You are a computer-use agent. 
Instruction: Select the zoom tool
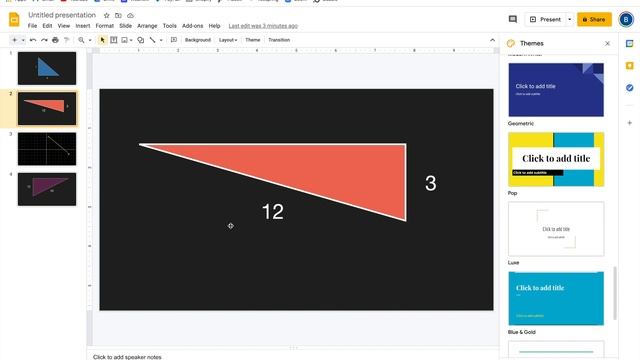(81, 40)
